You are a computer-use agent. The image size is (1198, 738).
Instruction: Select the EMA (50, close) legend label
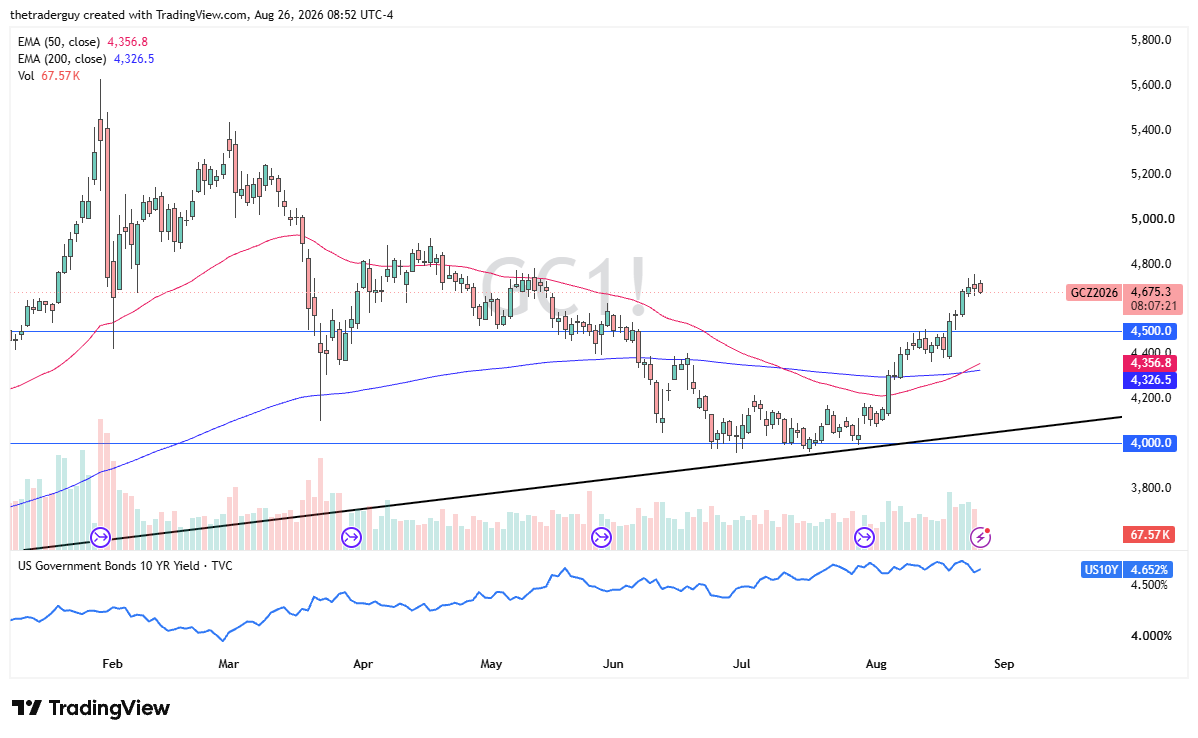coord(60,42)
